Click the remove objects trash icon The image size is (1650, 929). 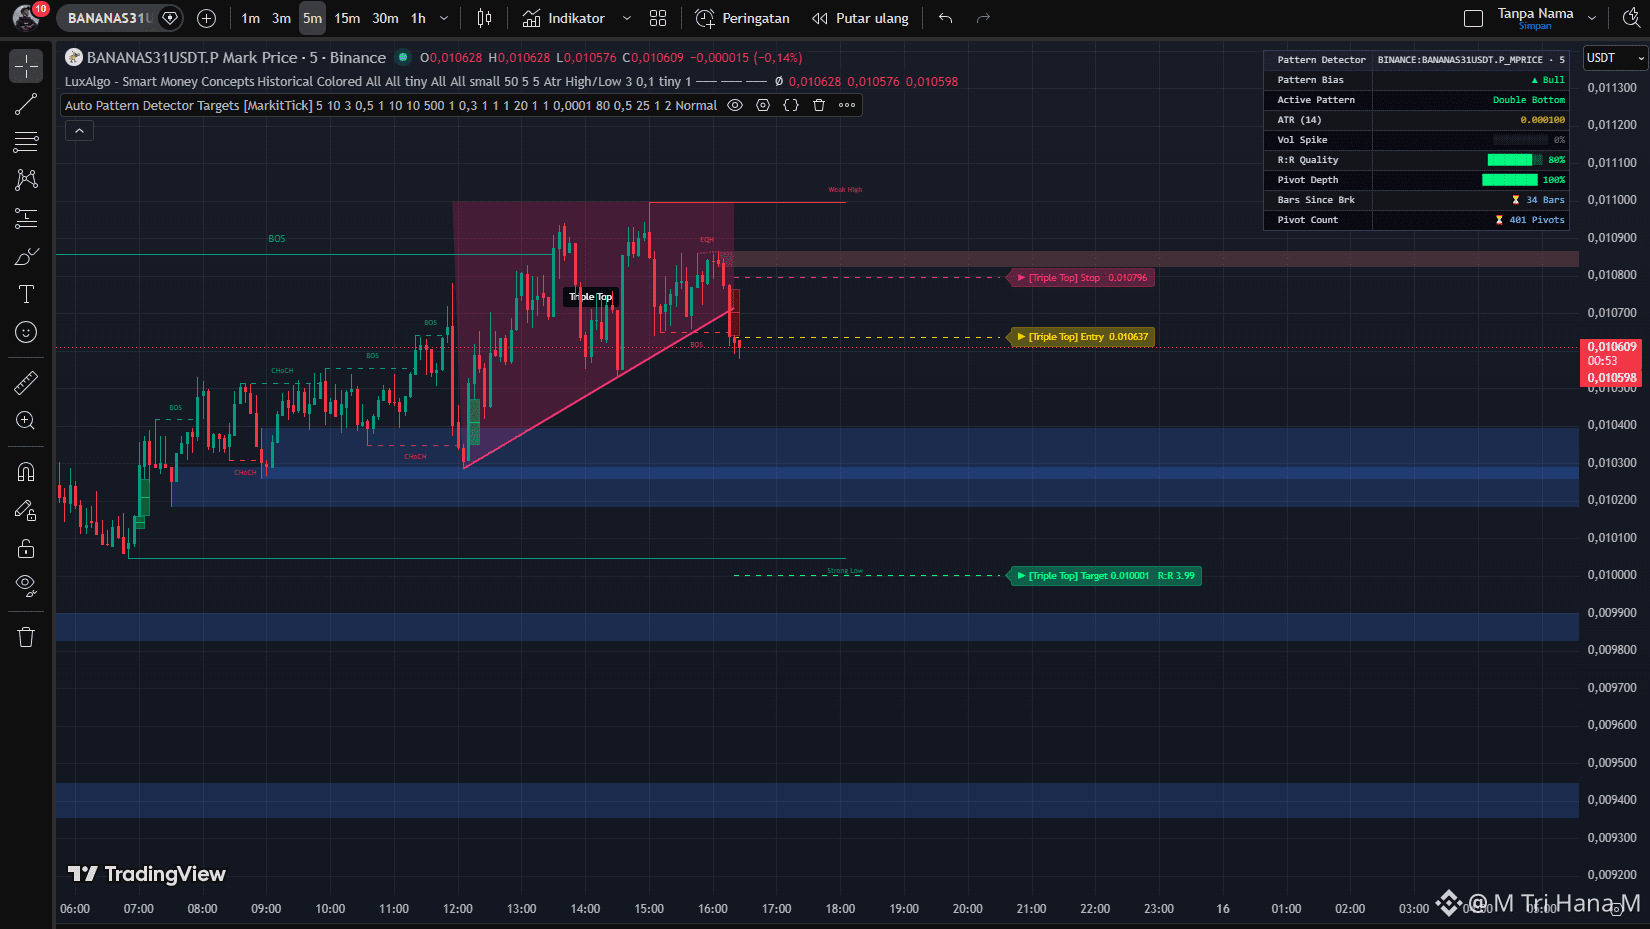point(26,637)
